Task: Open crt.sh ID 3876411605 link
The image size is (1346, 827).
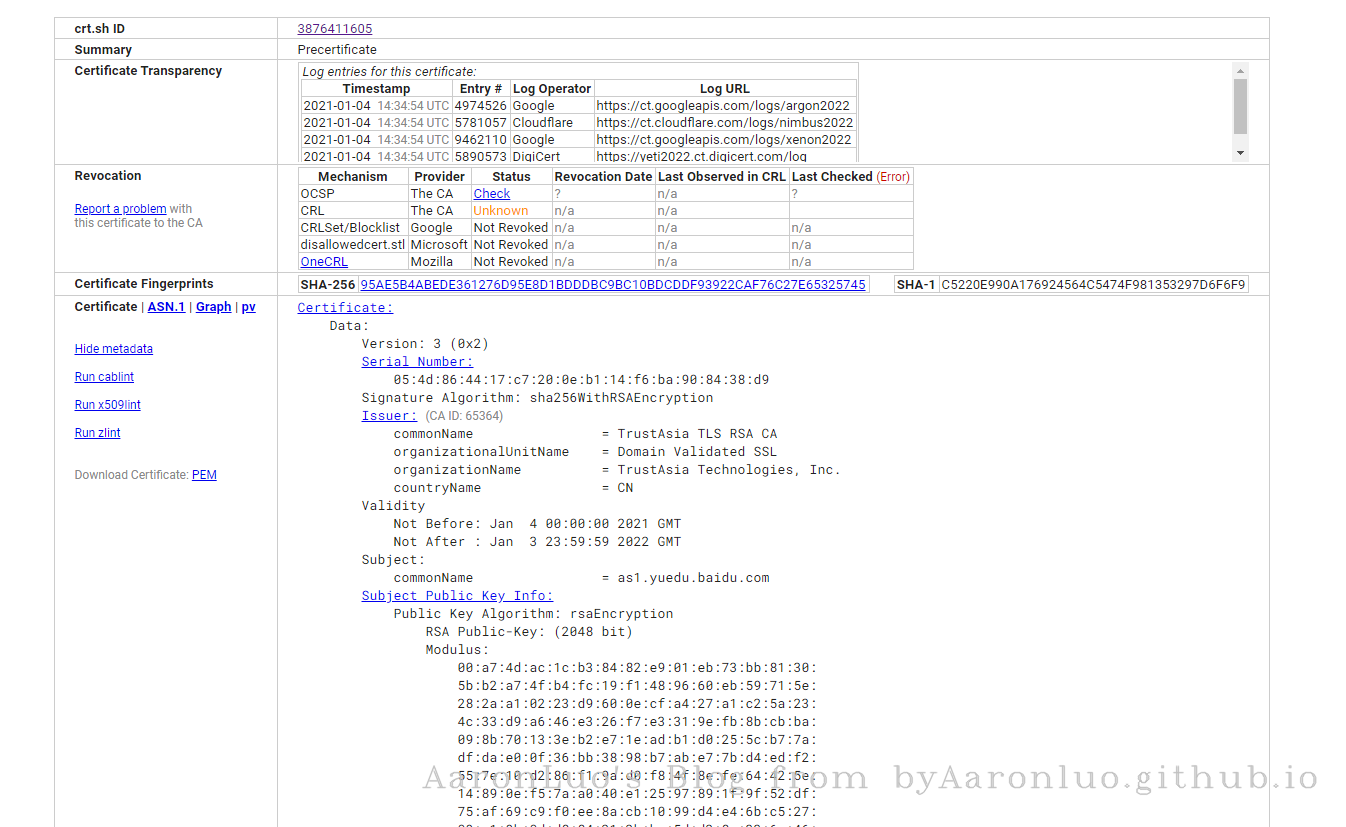Action: click(334, 29)
